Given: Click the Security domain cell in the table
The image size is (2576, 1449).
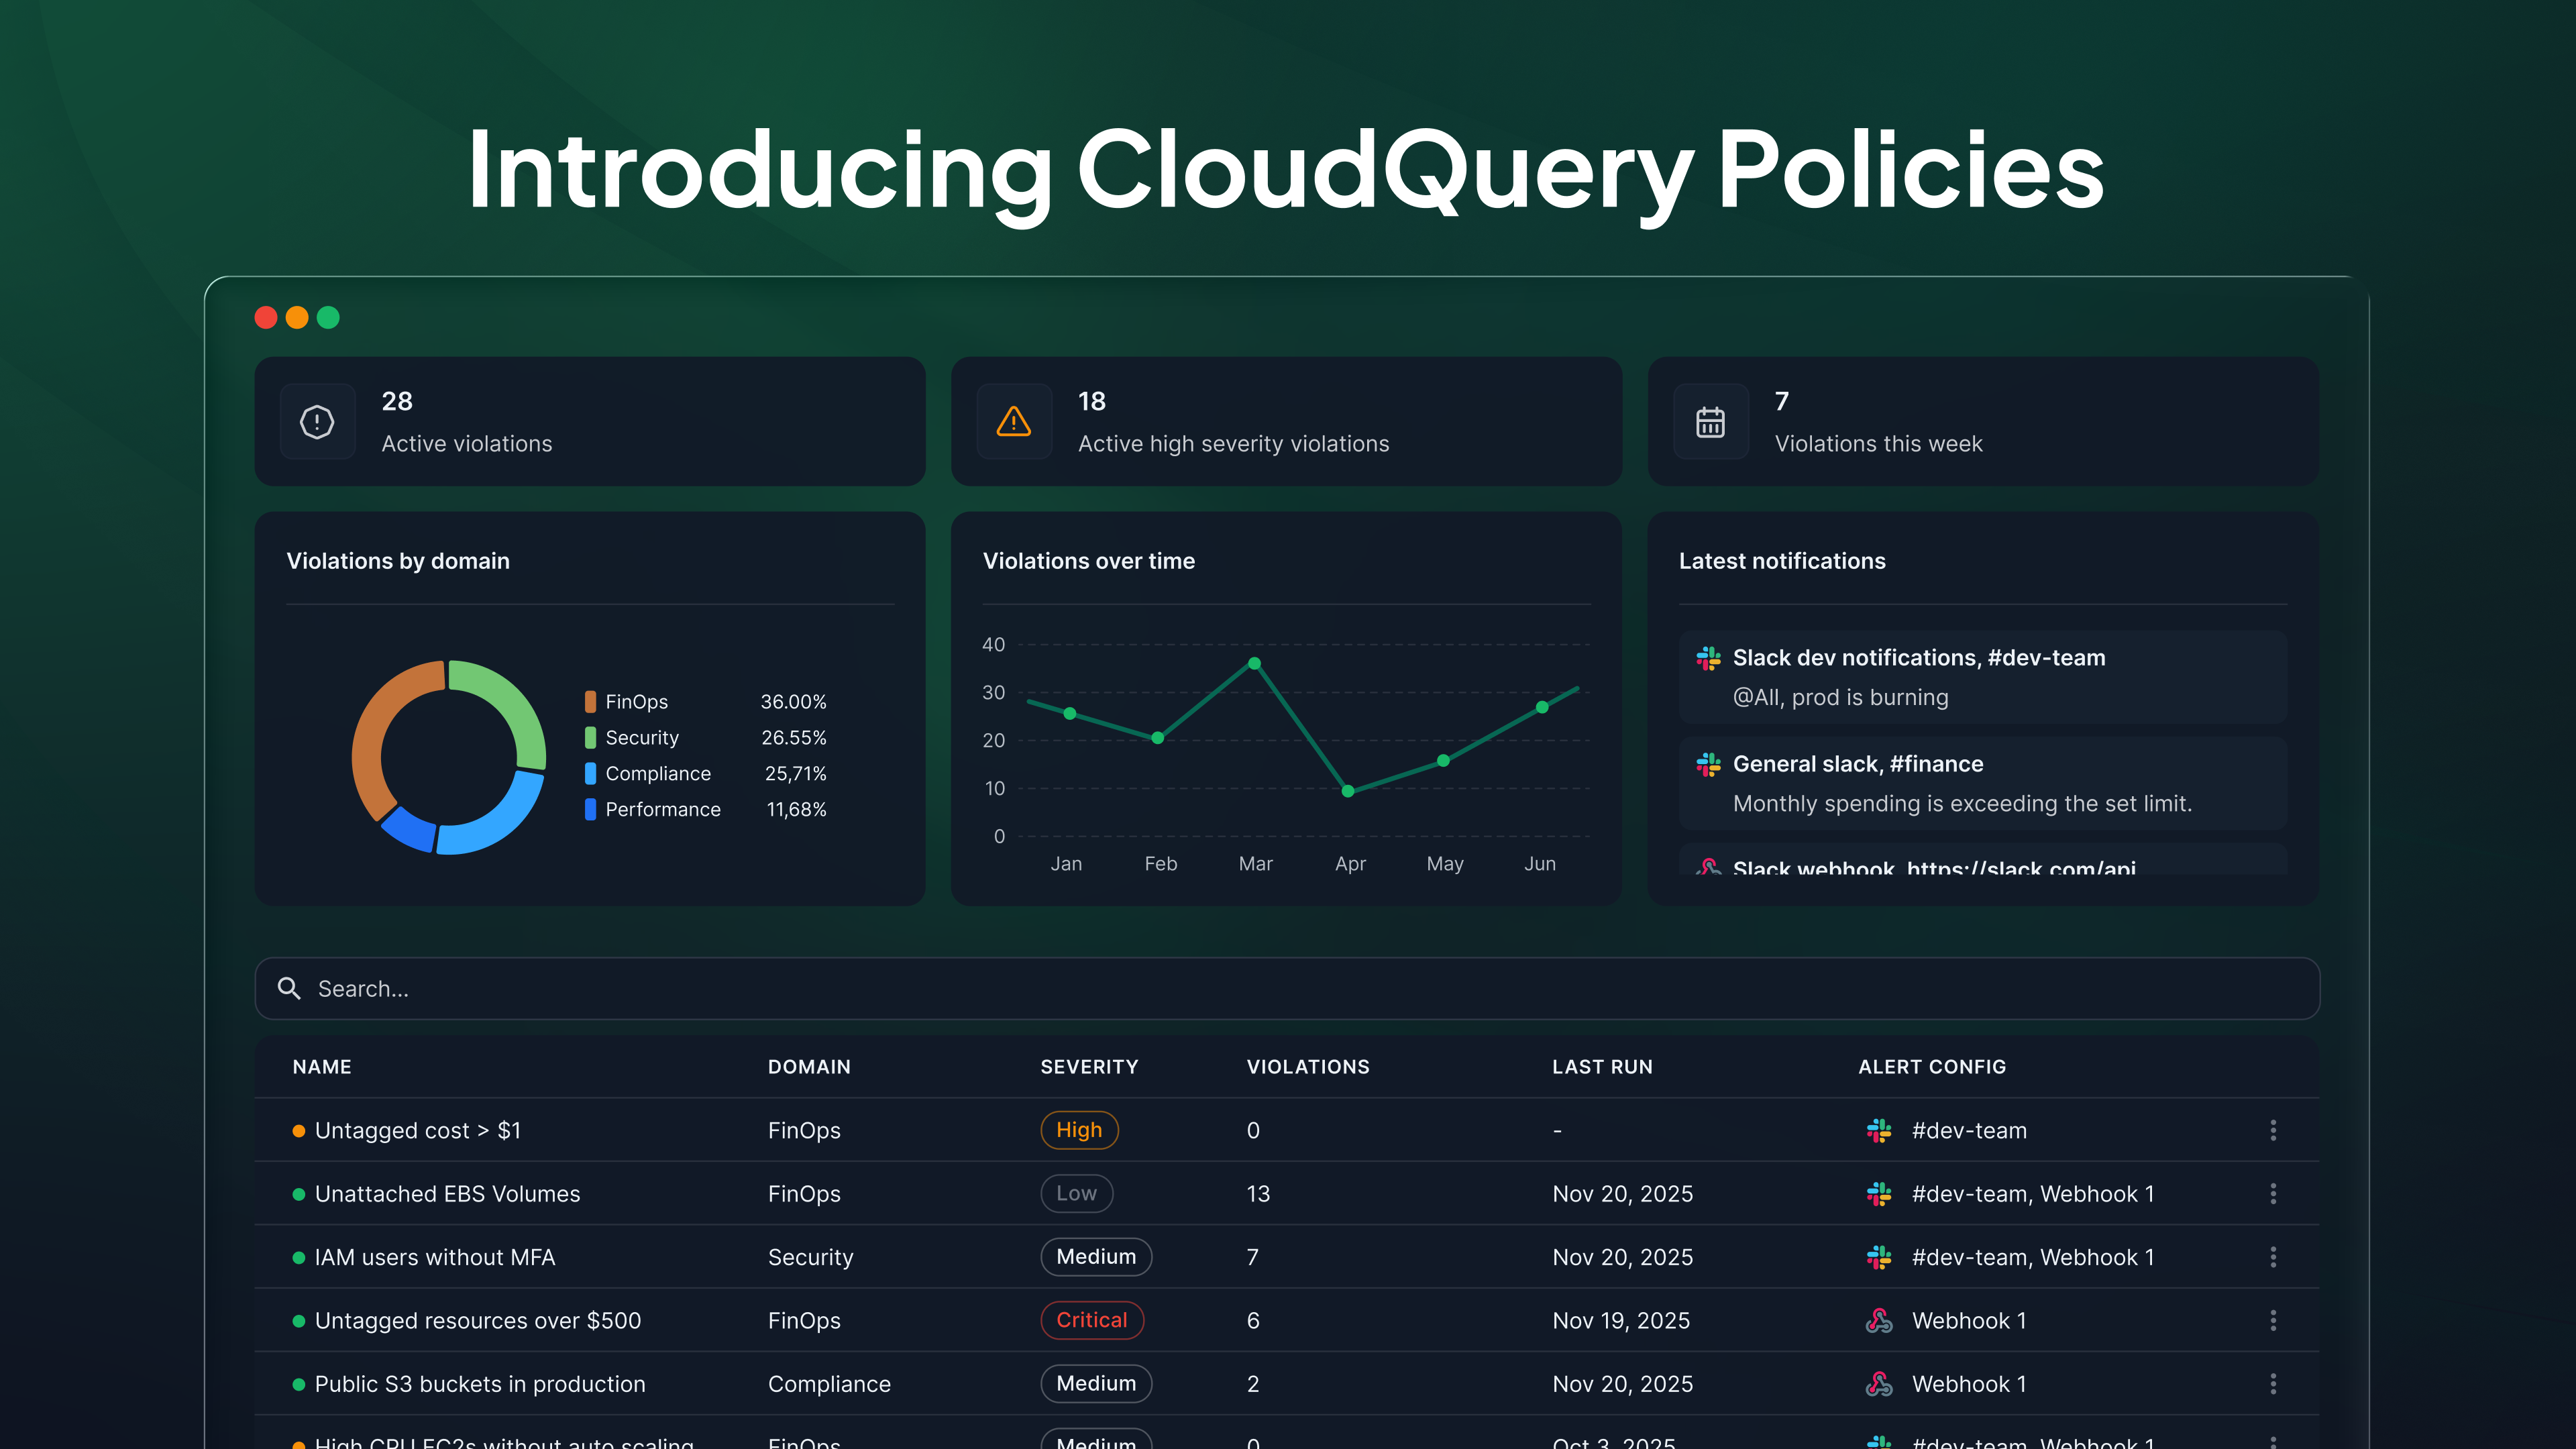Looking at the screenshot, I should coord(810,1257).
